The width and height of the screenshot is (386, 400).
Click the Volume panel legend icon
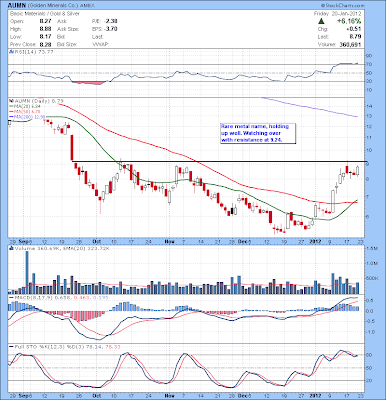point(11,248)
